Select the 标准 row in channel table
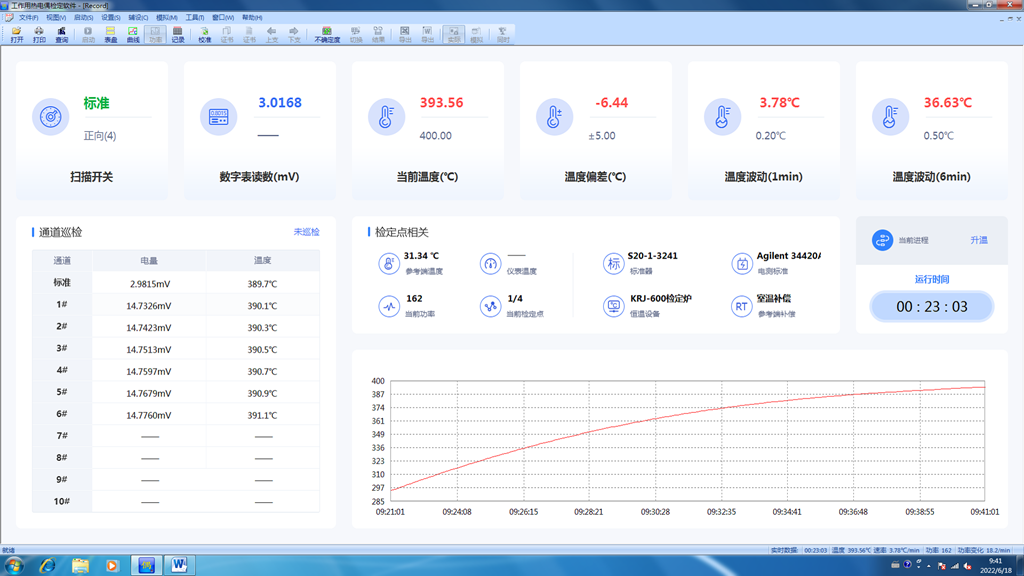 (176, 283)
